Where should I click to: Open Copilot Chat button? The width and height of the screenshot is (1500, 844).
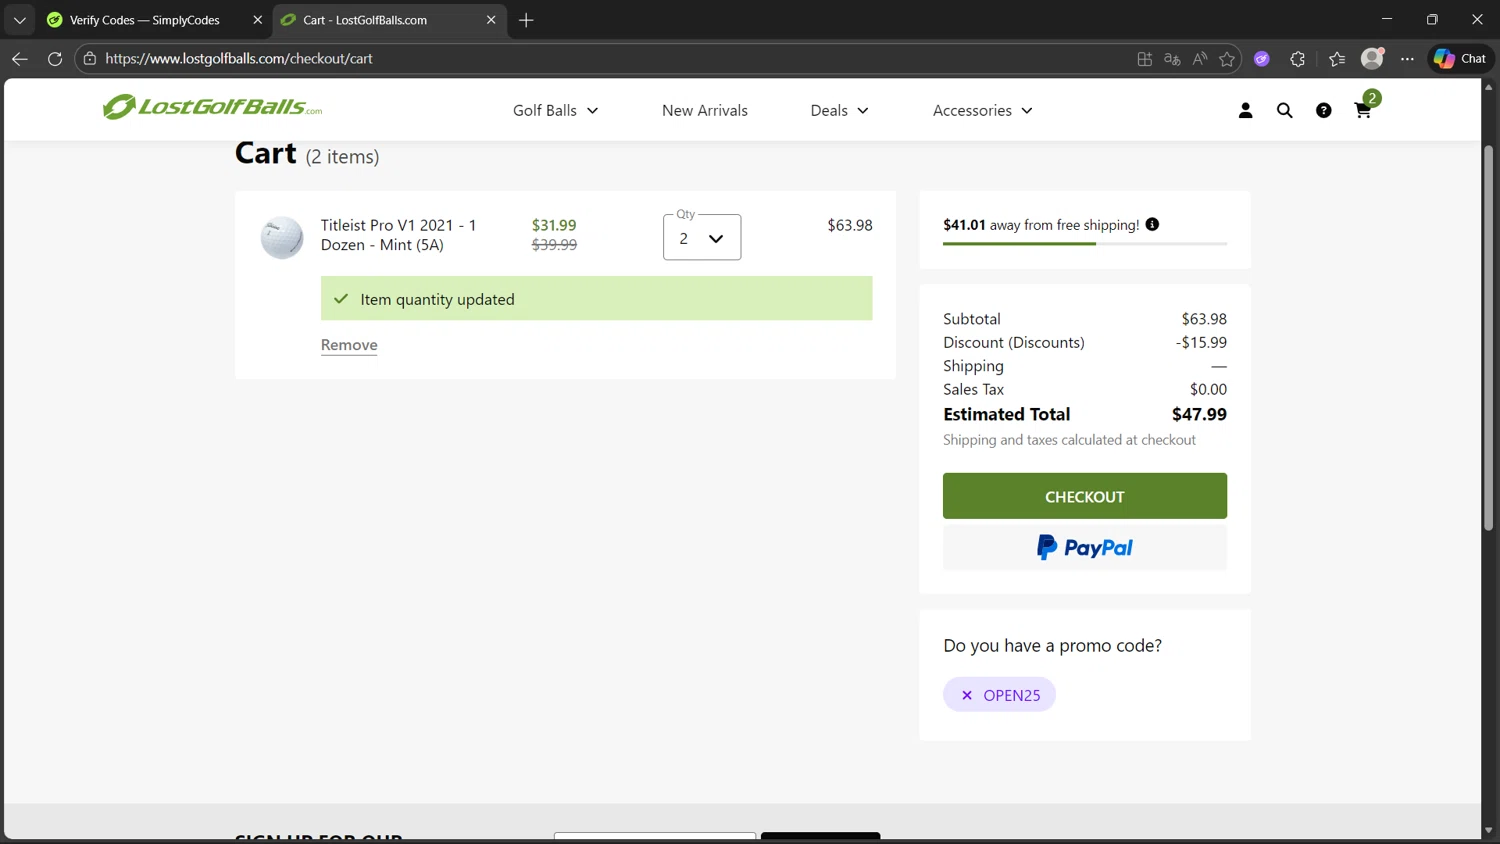tap(1460, 59)
